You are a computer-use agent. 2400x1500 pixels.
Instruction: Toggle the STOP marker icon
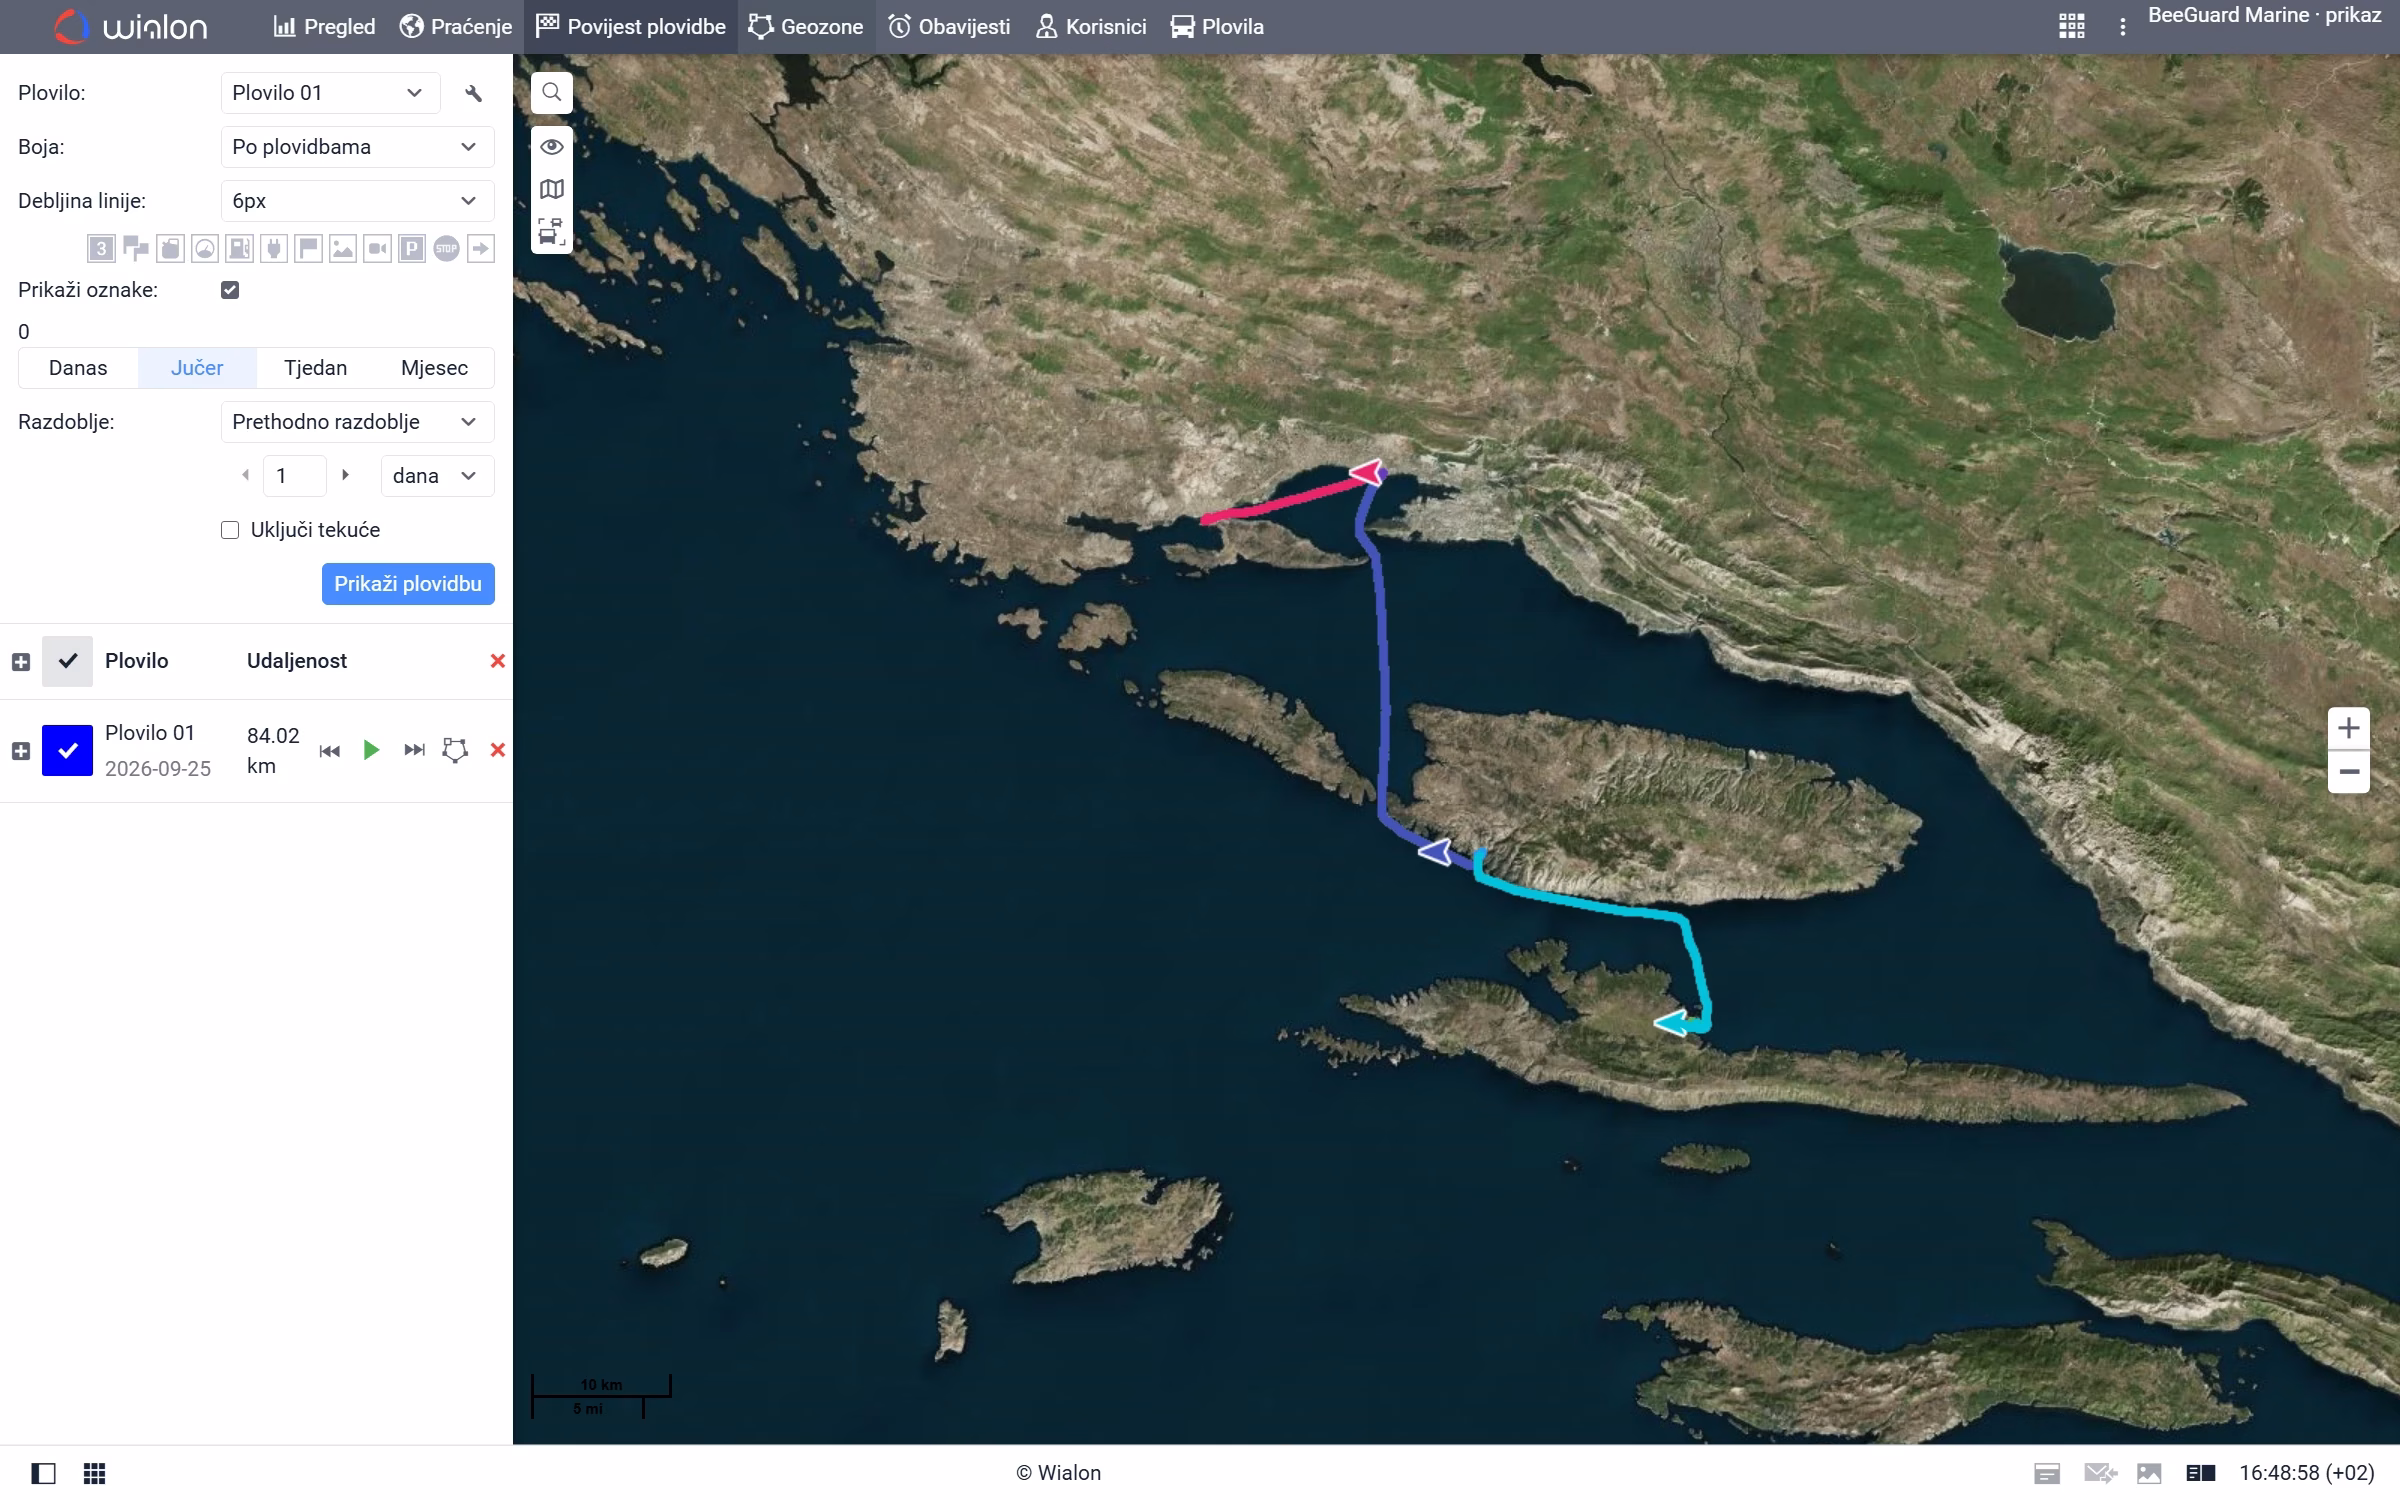point(446,249)
